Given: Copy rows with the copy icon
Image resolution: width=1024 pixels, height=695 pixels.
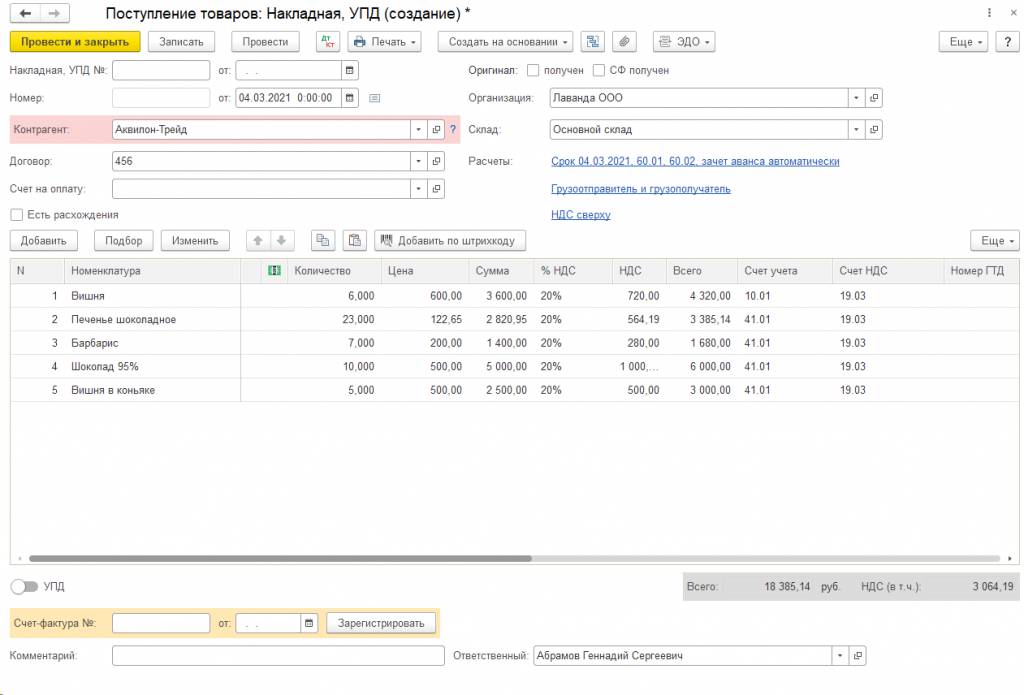Looking at the screenshot, I should click(x=323, y=241).
